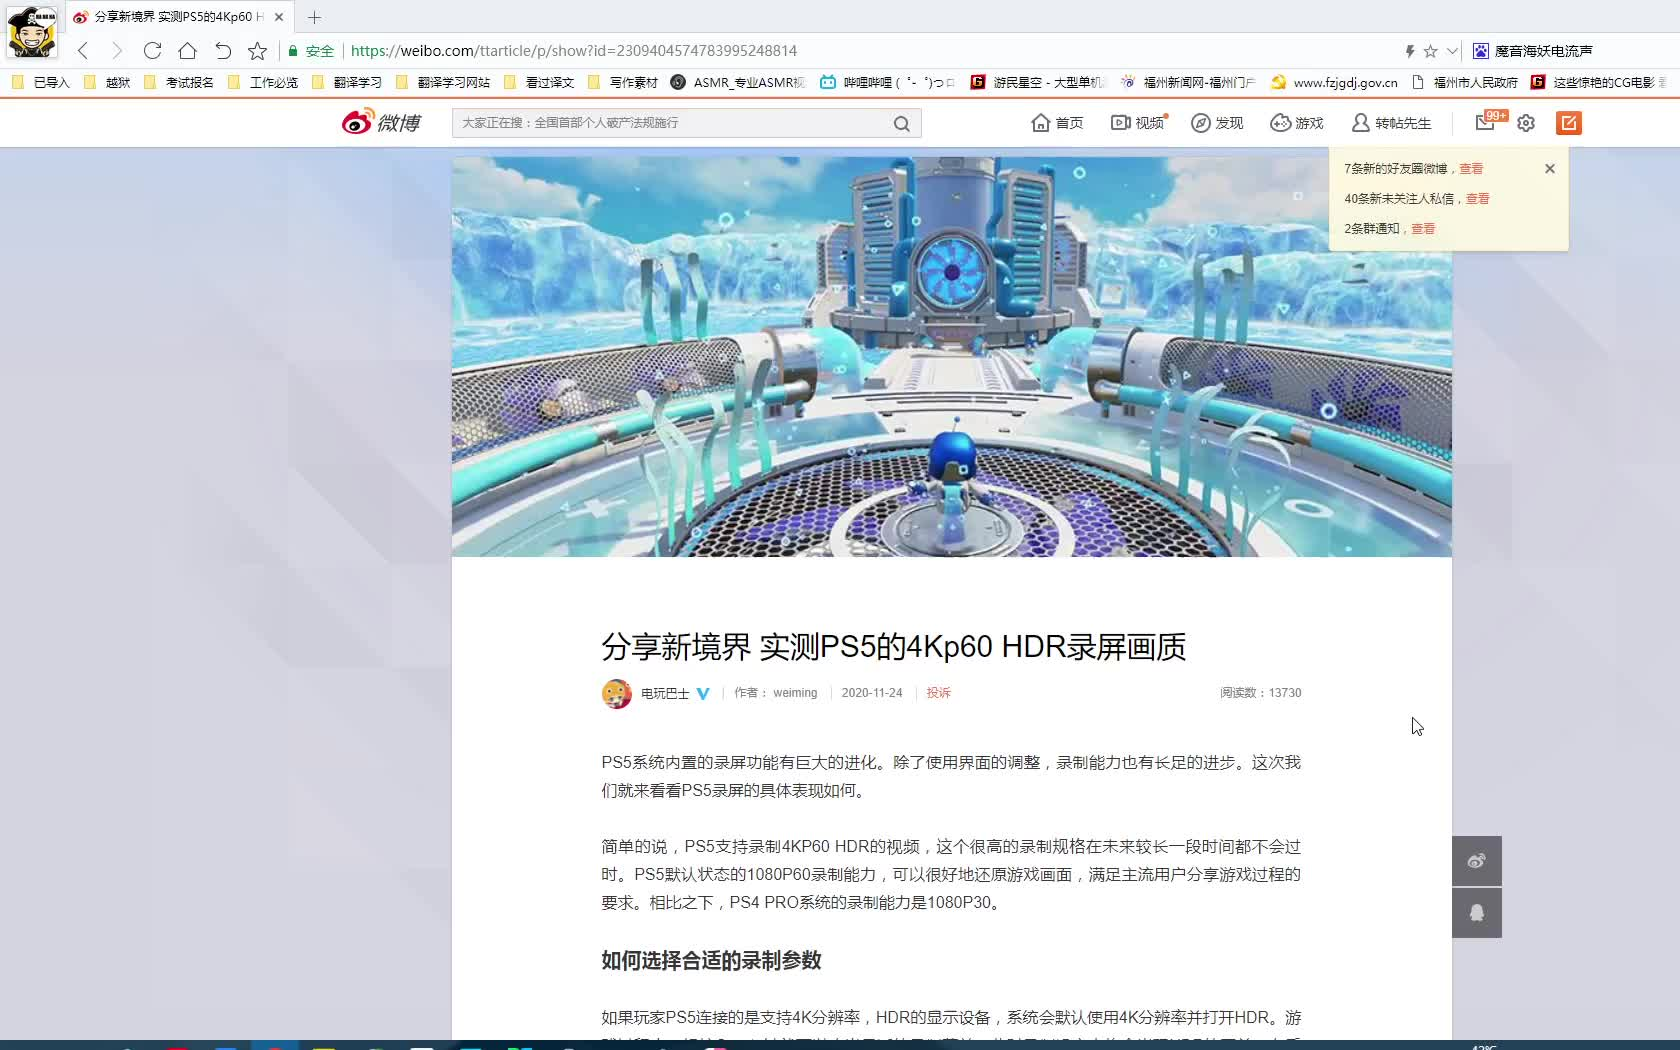The height and width of the screenshot is (1050, 1680).
Task: Reload the page with refresh icon
Action: (x=152, y=51)
